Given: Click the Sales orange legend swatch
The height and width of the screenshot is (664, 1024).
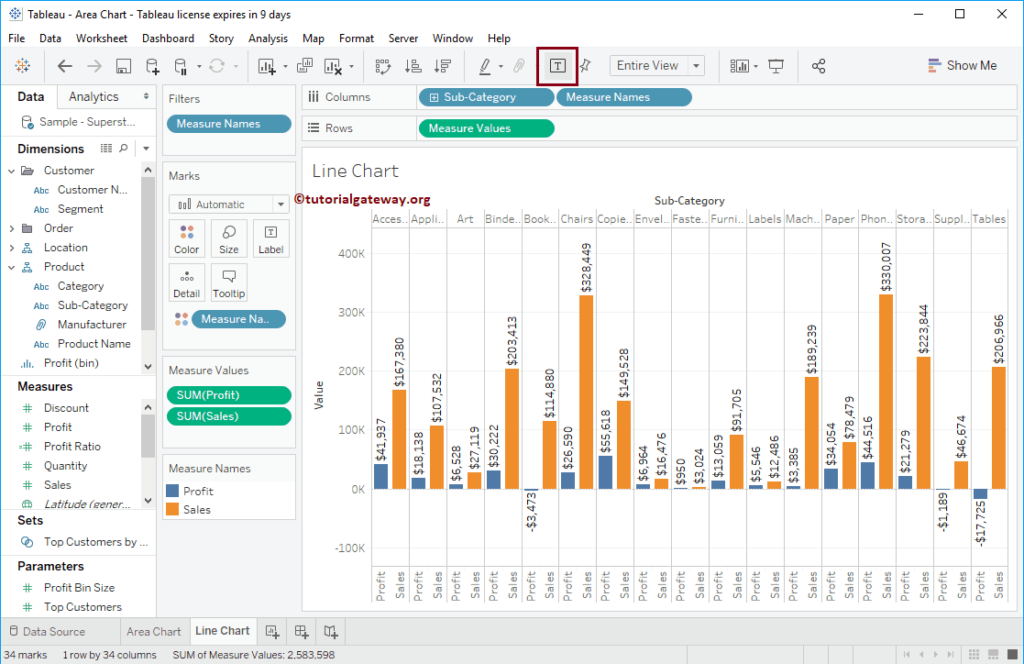Looking at the screenshot, I should coord(172,509).
